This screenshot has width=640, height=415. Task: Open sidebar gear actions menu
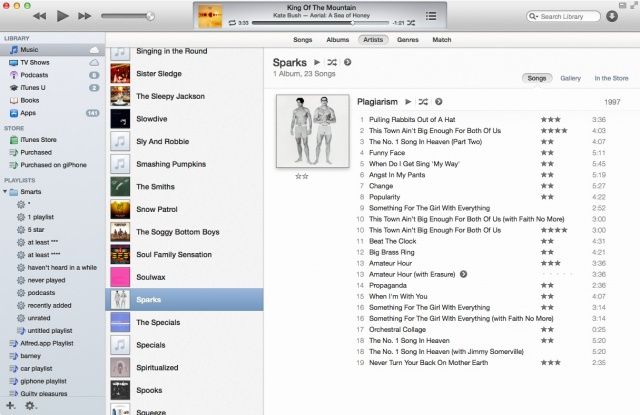tap(30, 405)
